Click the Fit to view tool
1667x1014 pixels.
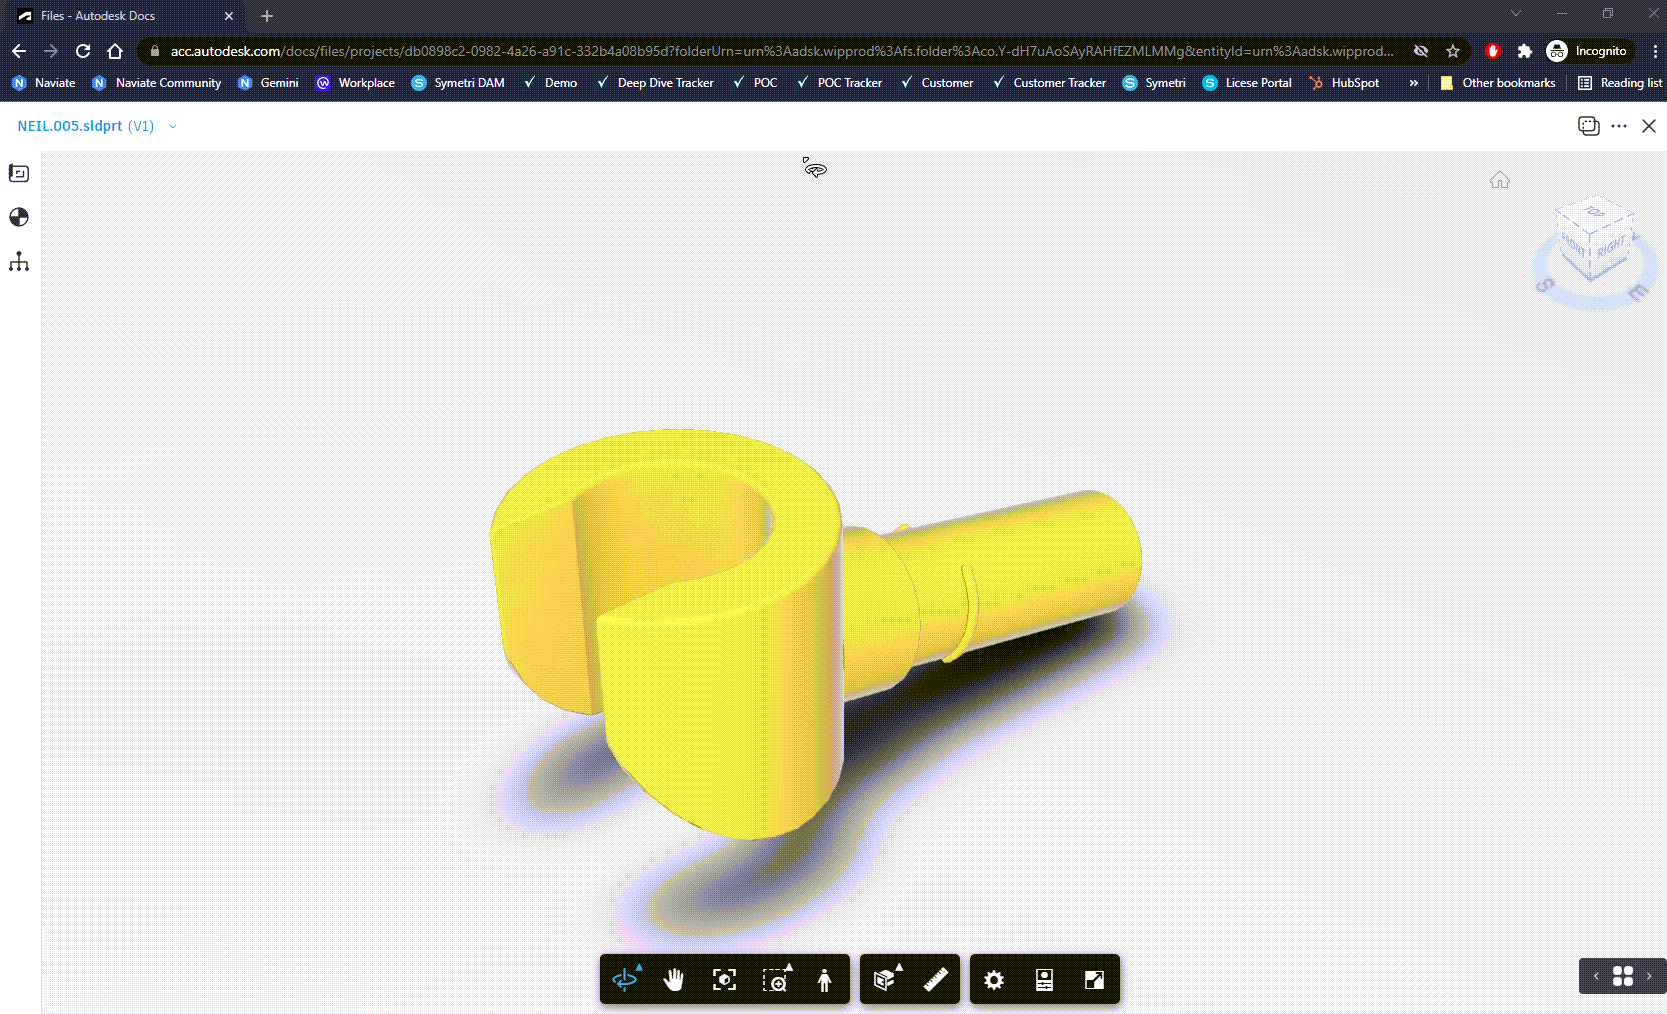click(724, 980)
